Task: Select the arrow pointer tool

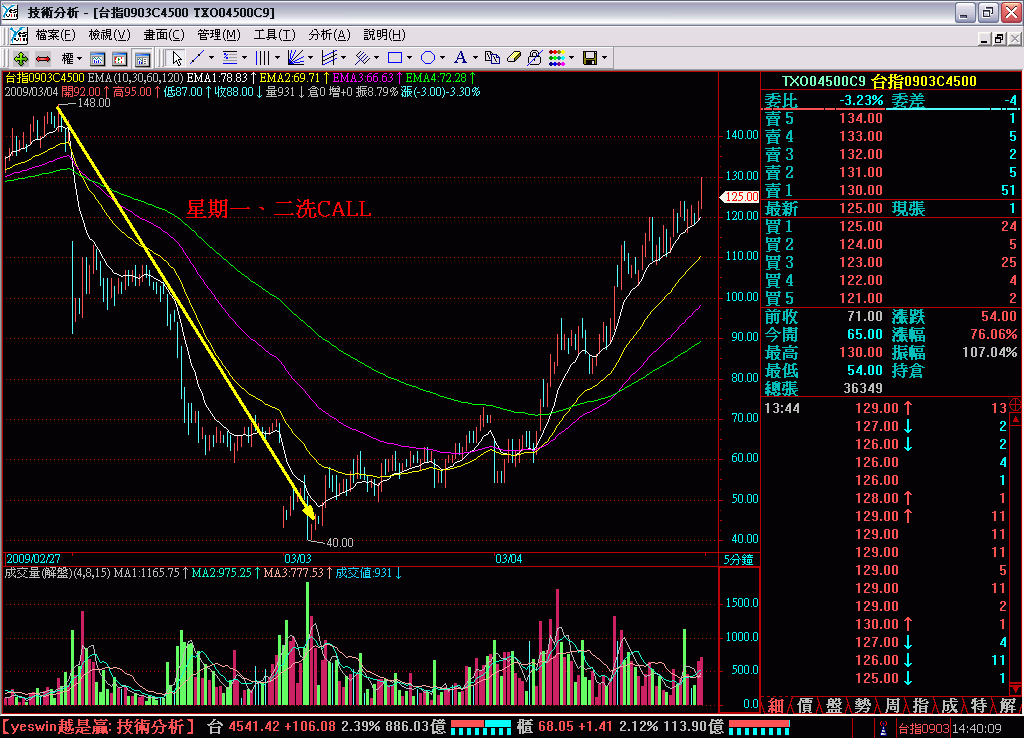Action: tap(176, 59)
